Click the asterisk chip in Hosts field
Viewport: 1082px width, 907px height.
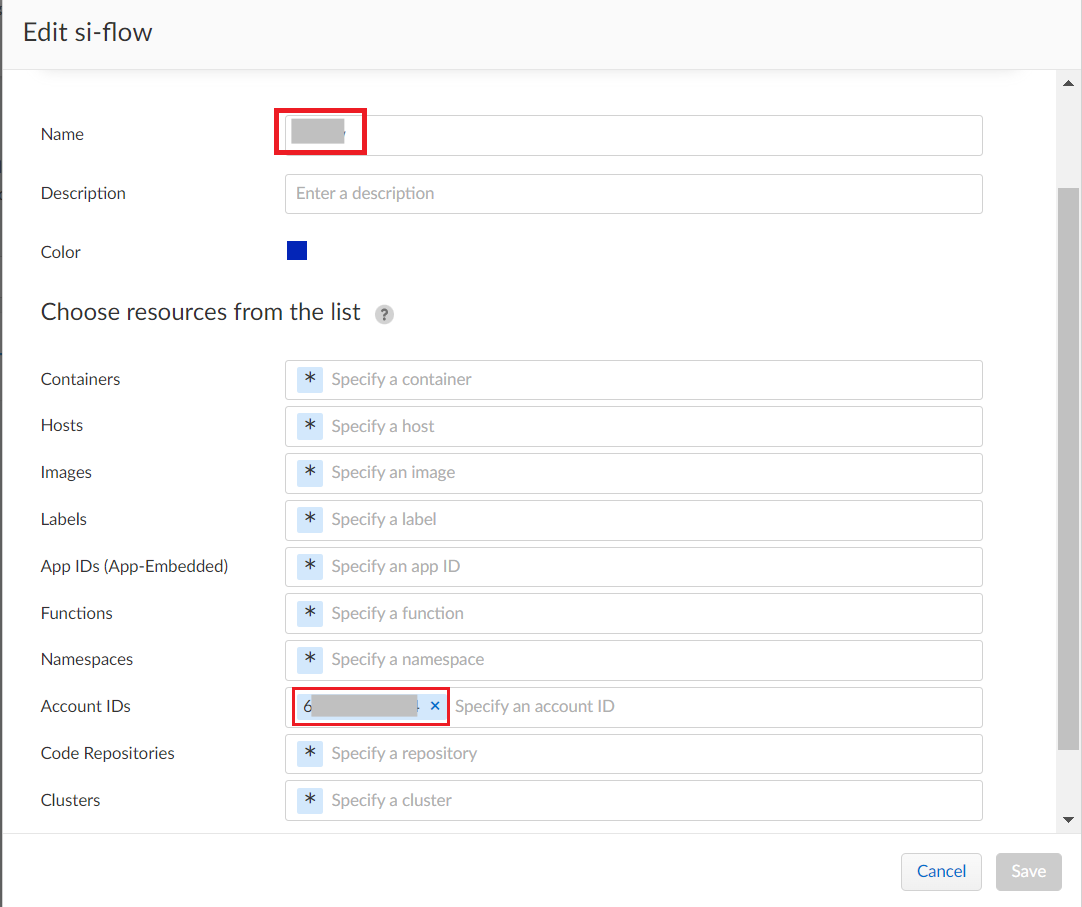coord(310,426)
